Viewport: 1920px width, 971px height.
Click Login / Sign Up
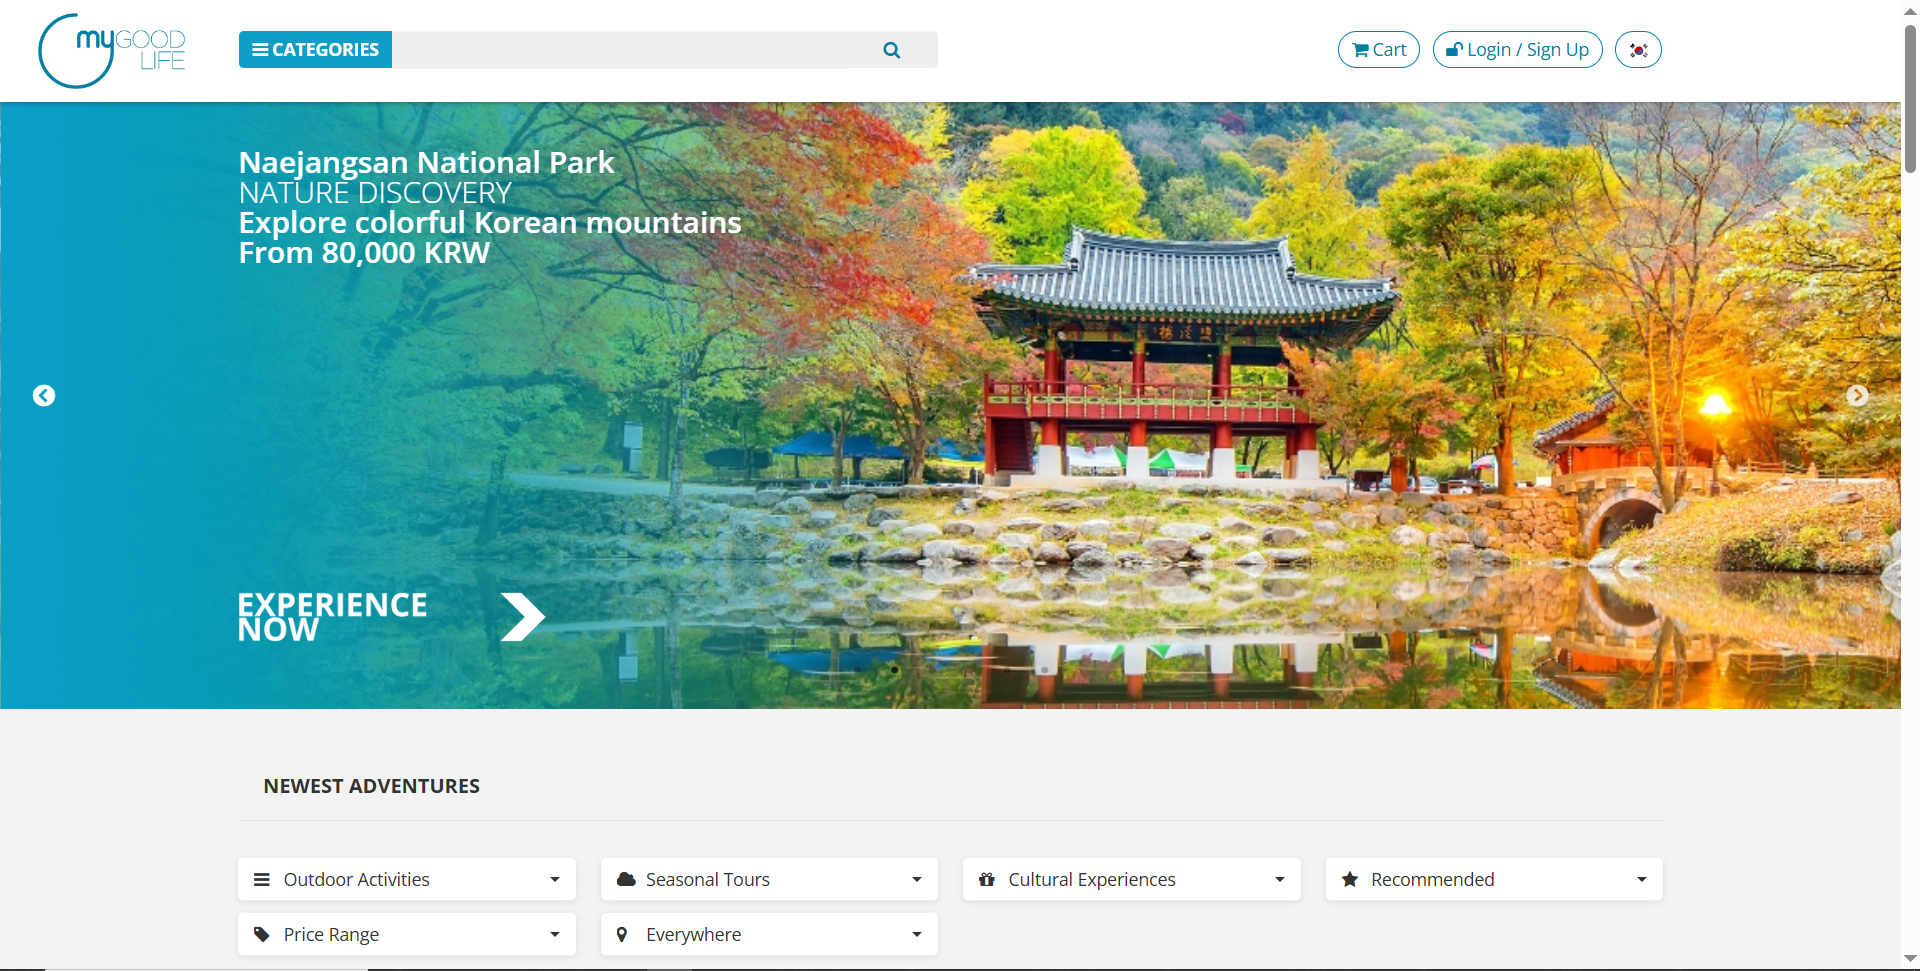[1517, 50]
